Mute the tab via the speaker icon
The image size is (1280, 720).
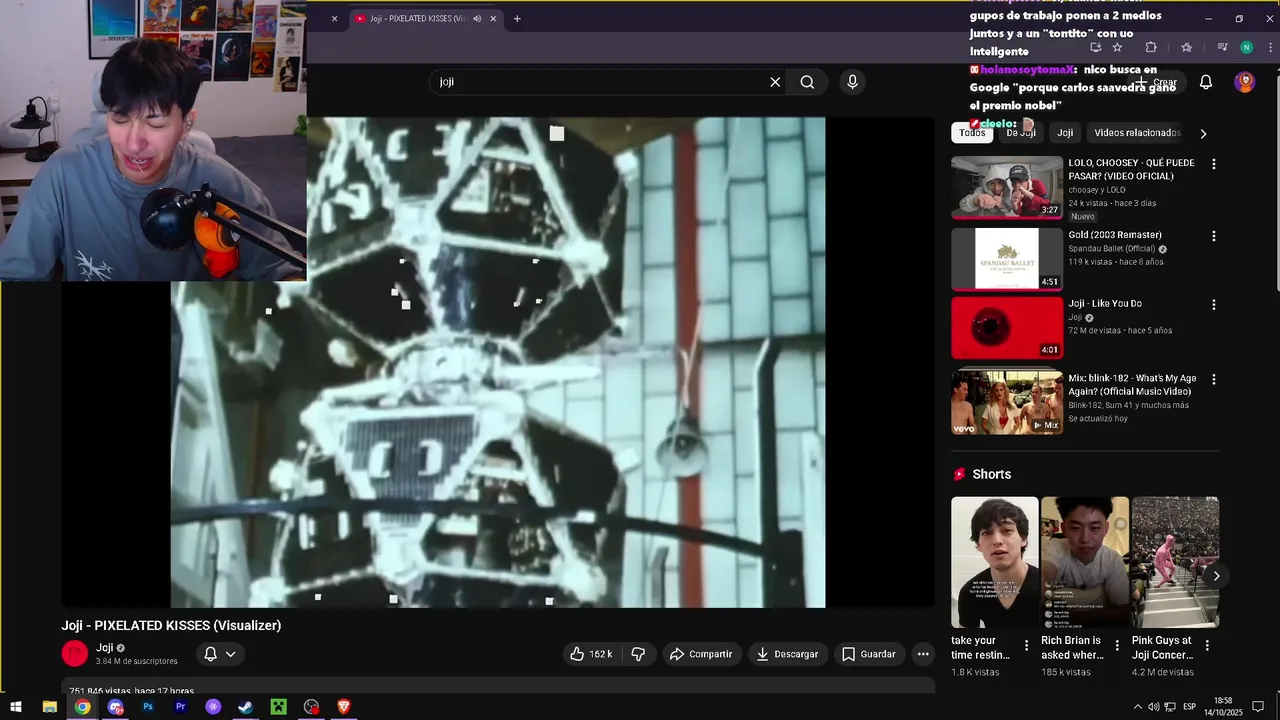pos(477,18)
